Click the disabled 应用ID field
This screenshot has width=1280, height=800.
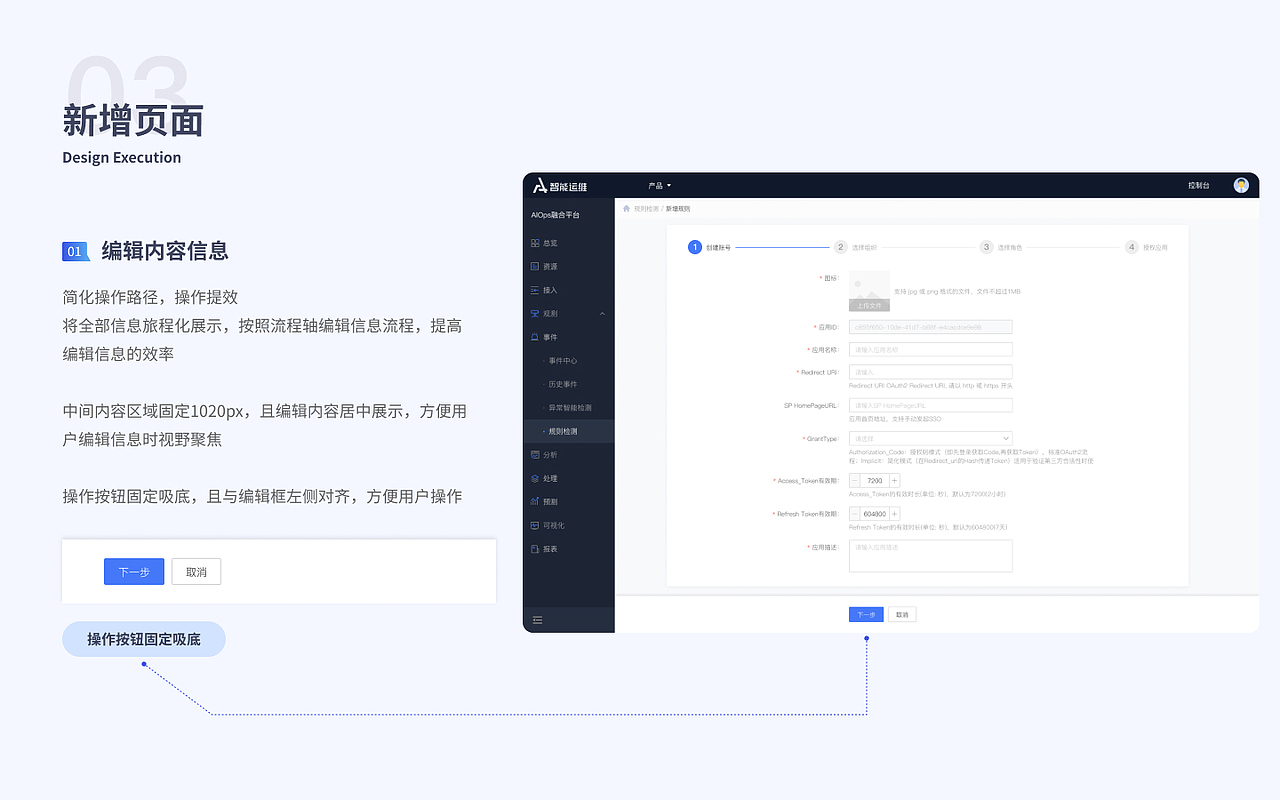[931, 327]
